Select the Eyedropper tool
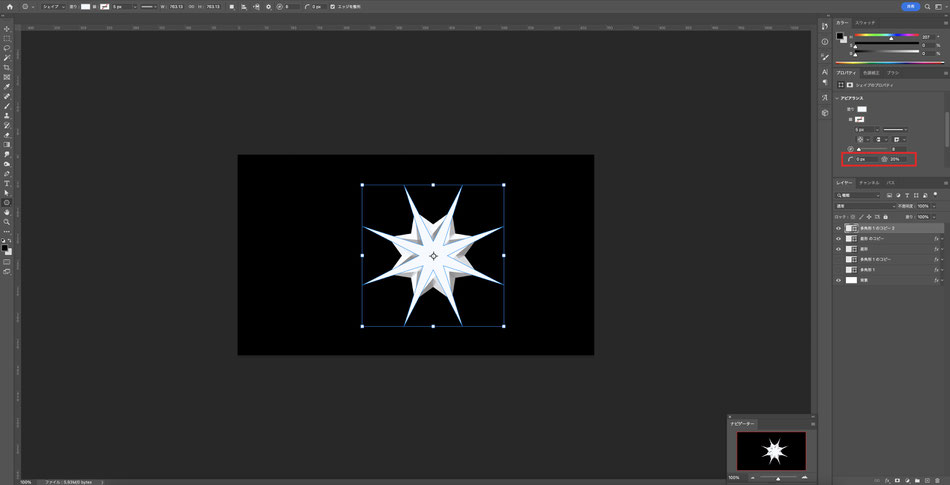The height and width of the screenshot is (485, 950). pos(7,87)
